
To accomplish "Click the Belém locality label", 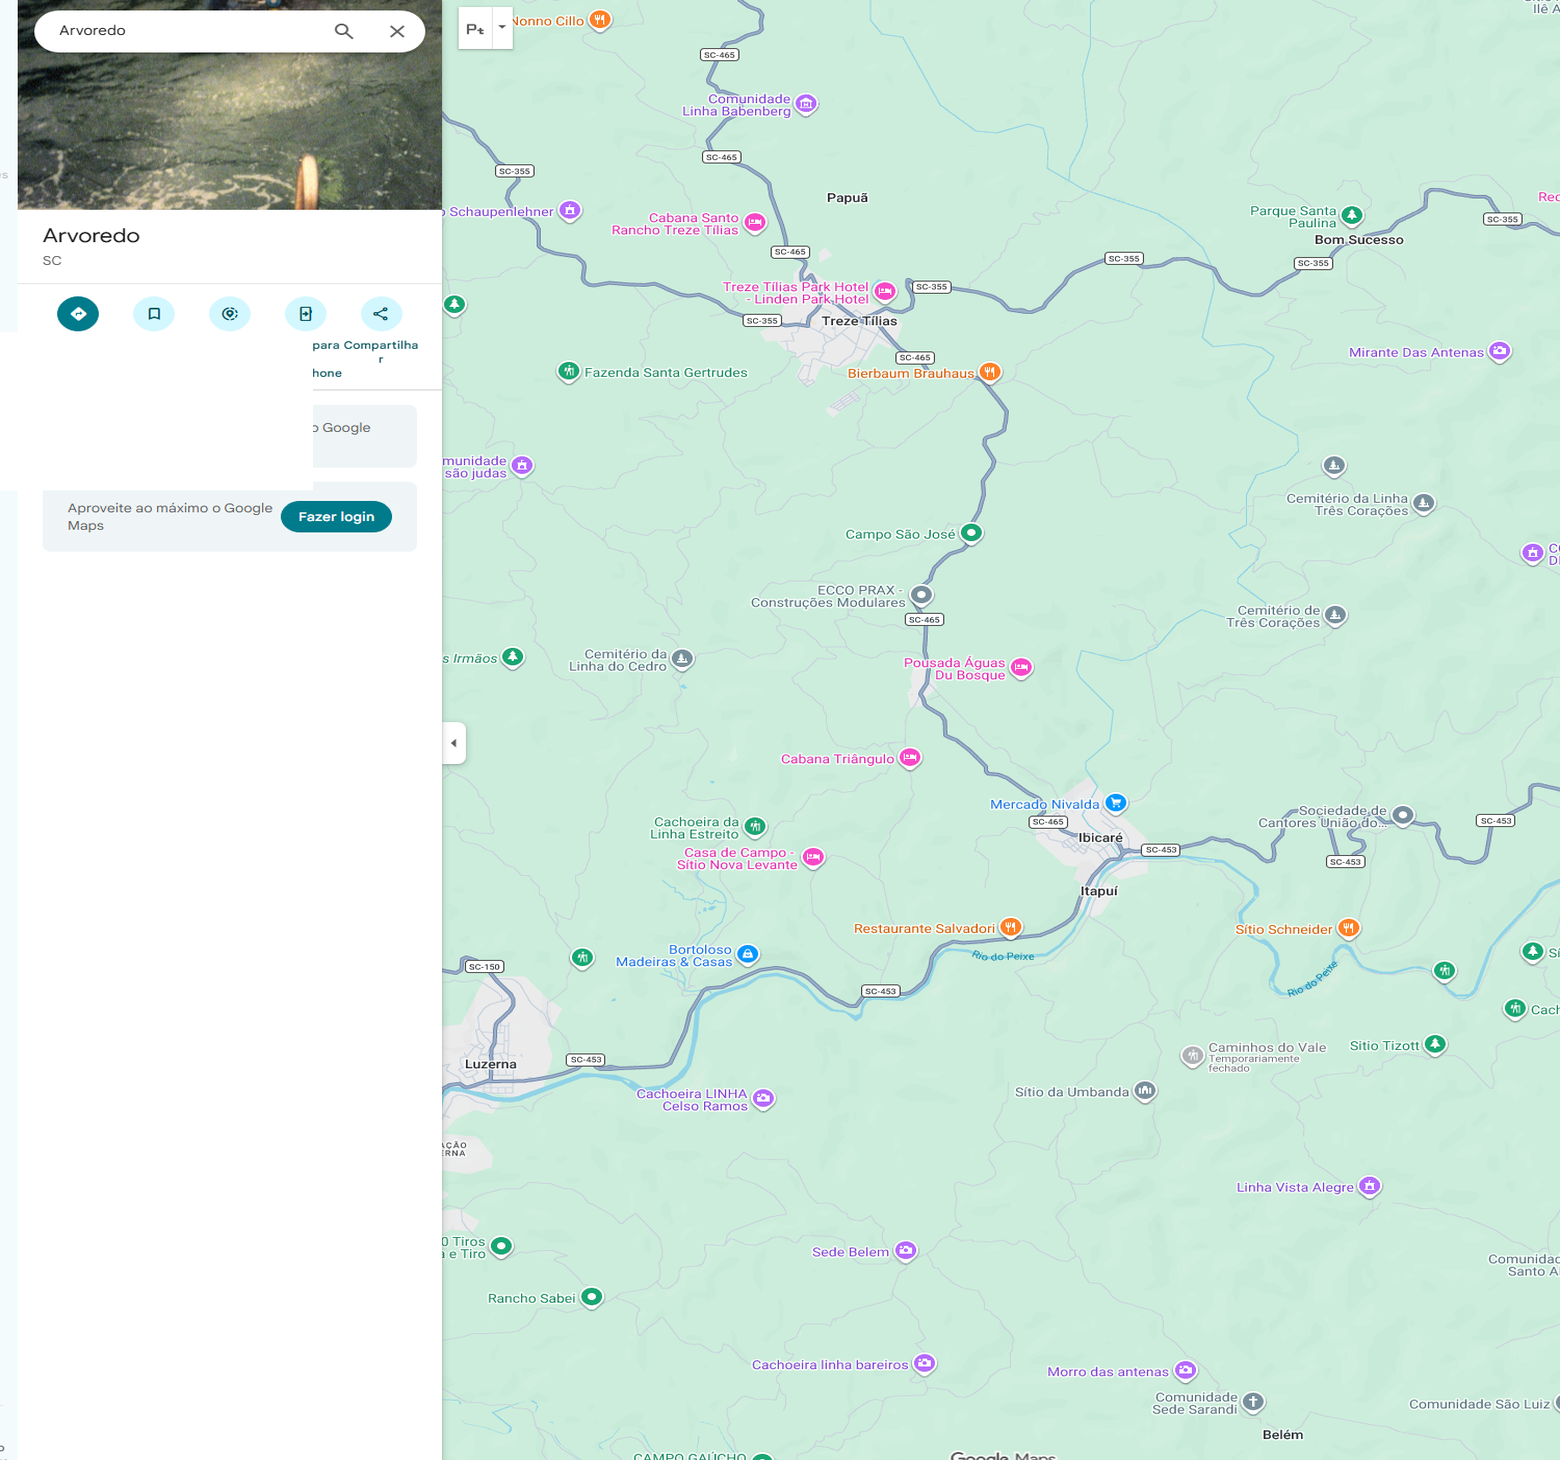I will pos(1283,1435).
